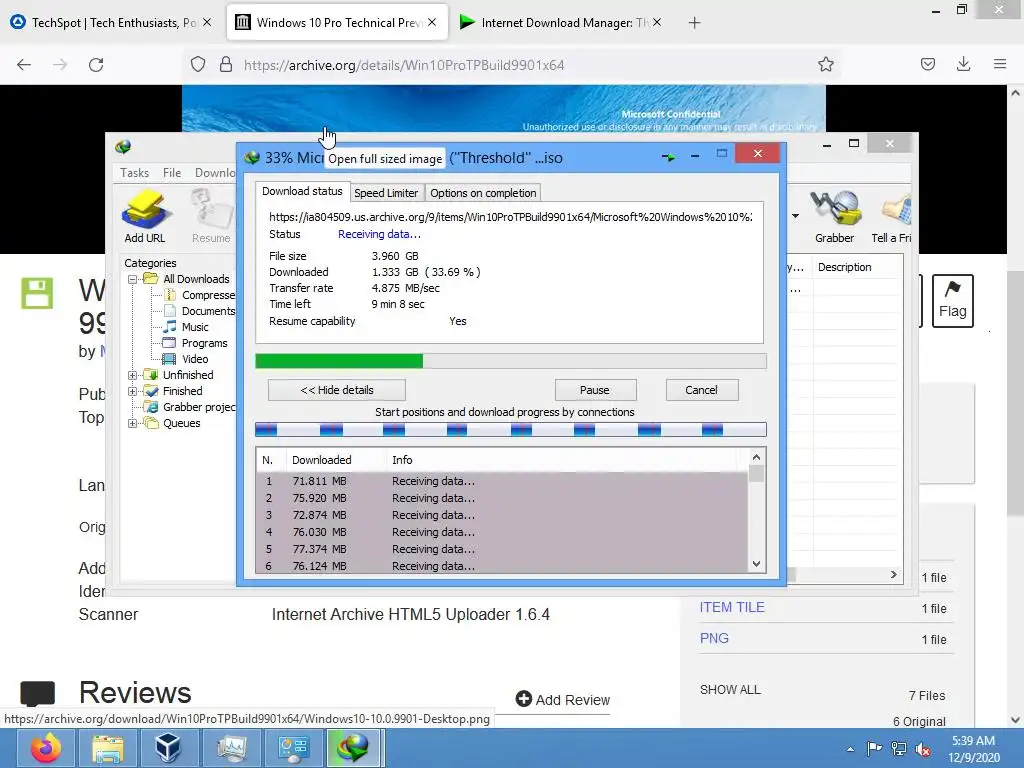This screenshot has width=1024, height=768.
Task: Open the ITEM TILE download link
Action: tap(731, 607)
